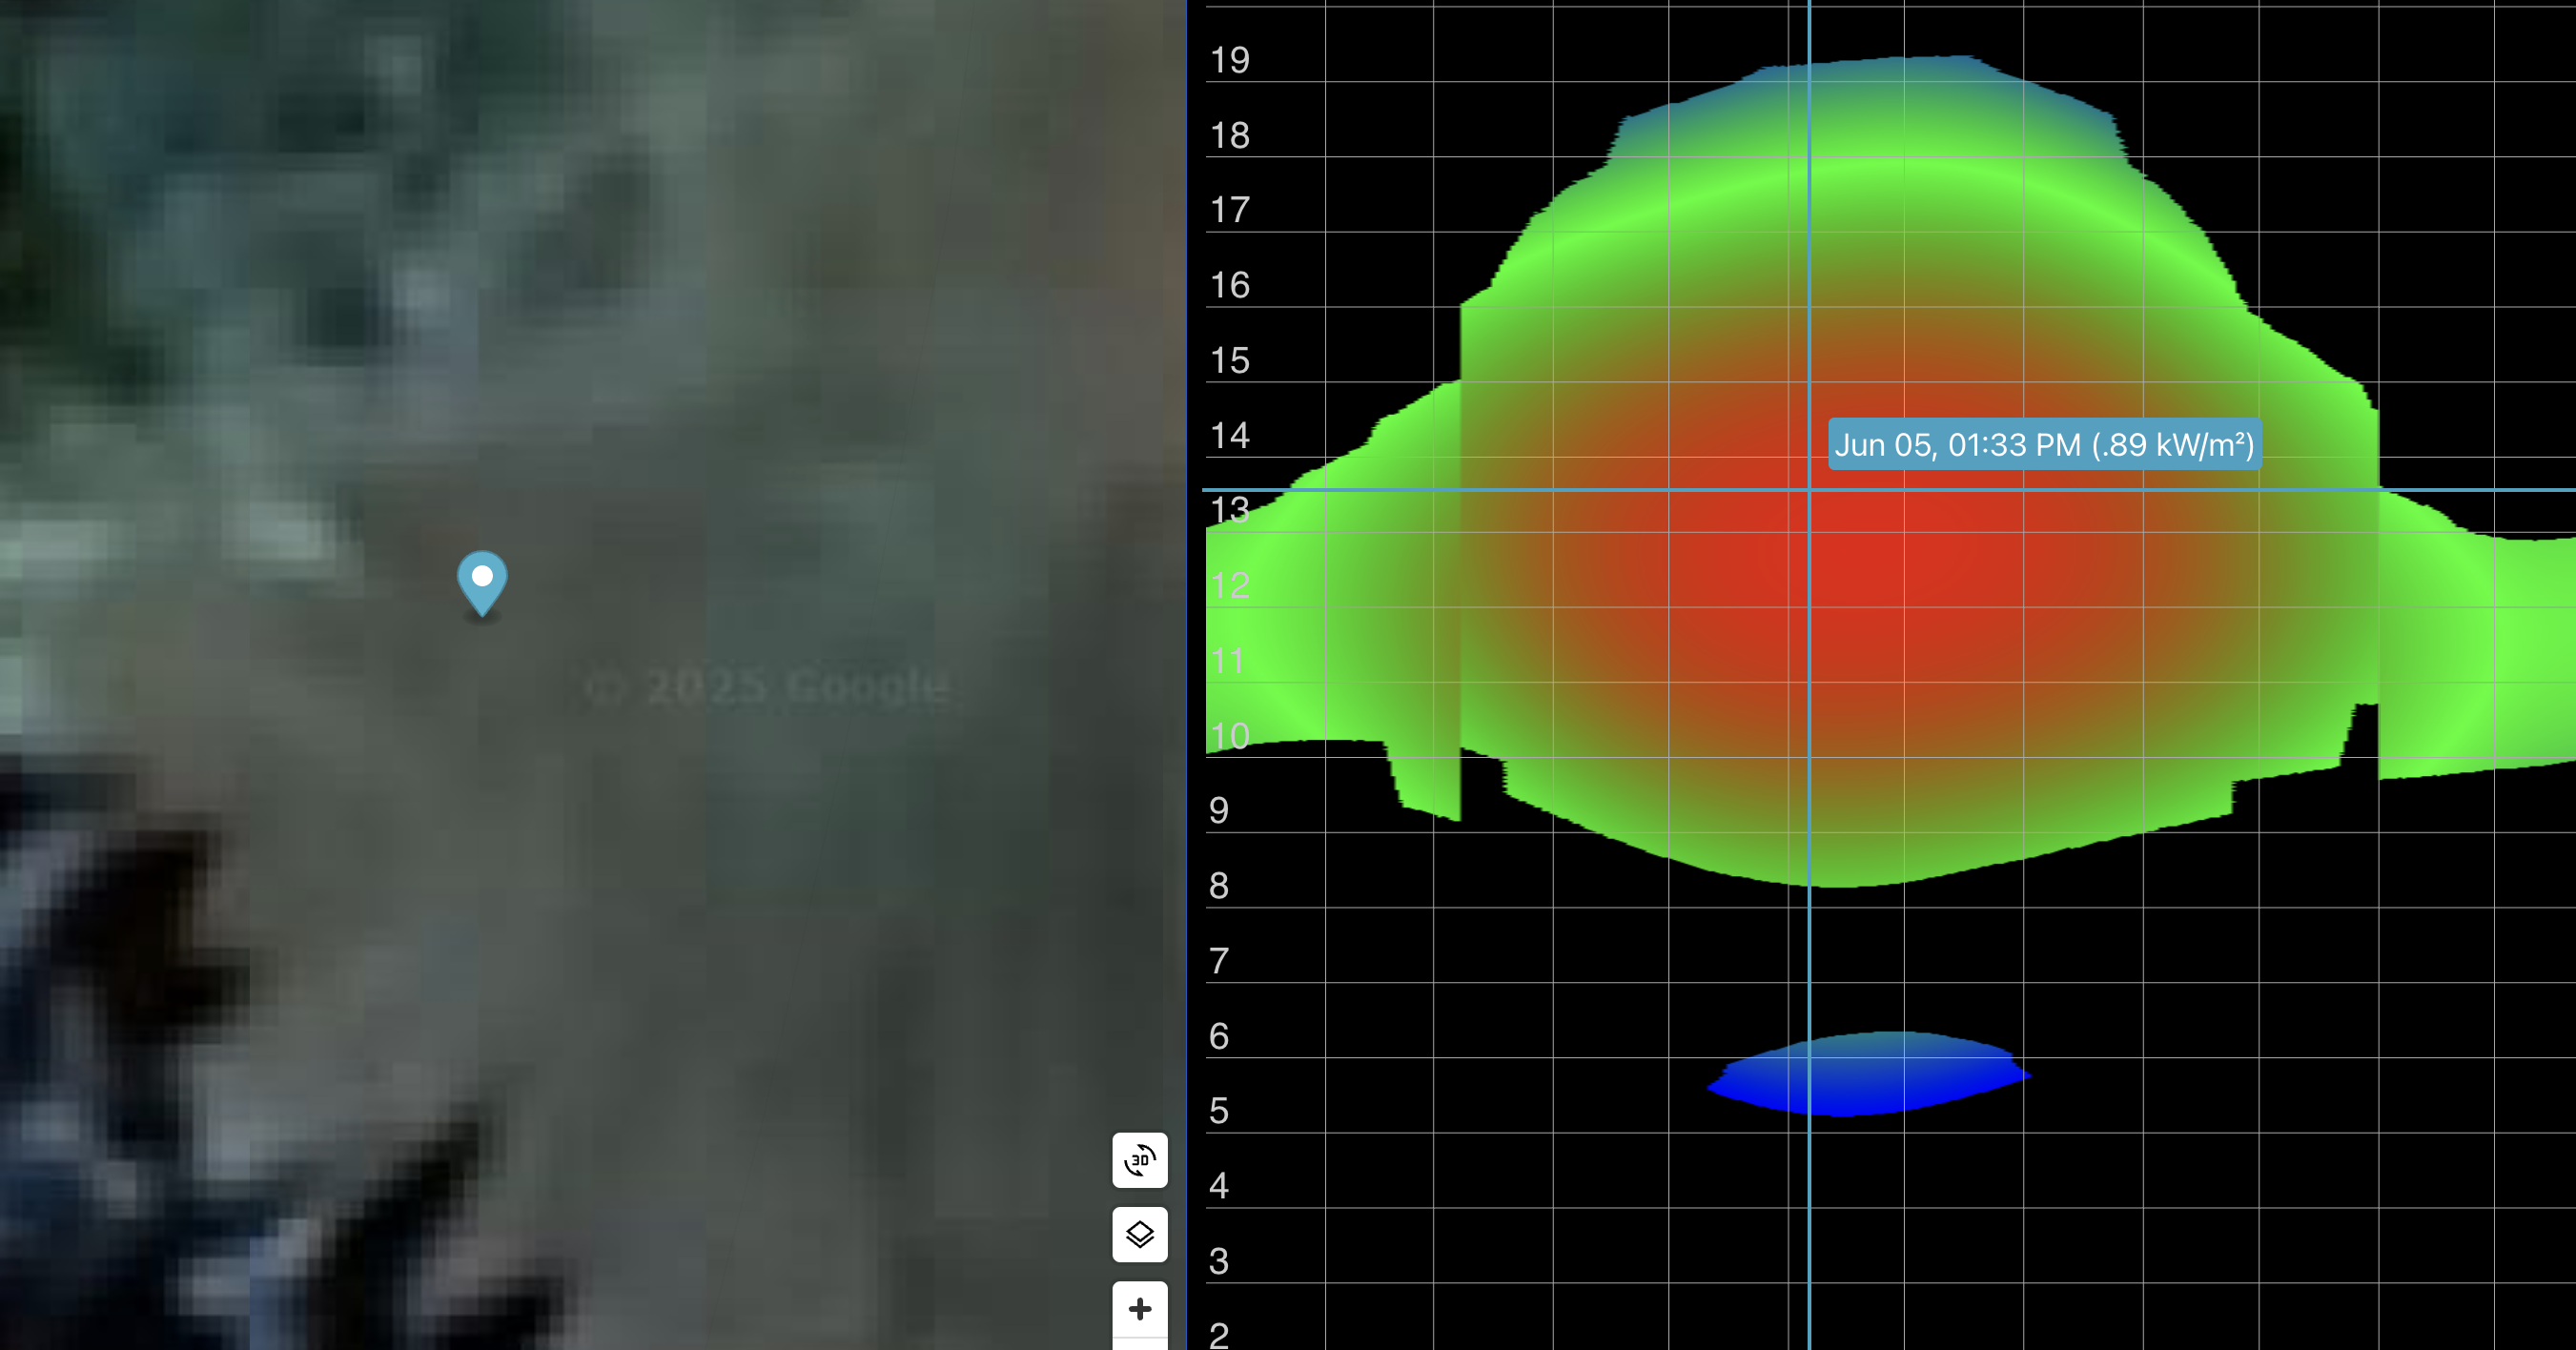
Task: Select the hour 19 axis label
Action: tap(1230, 60)
